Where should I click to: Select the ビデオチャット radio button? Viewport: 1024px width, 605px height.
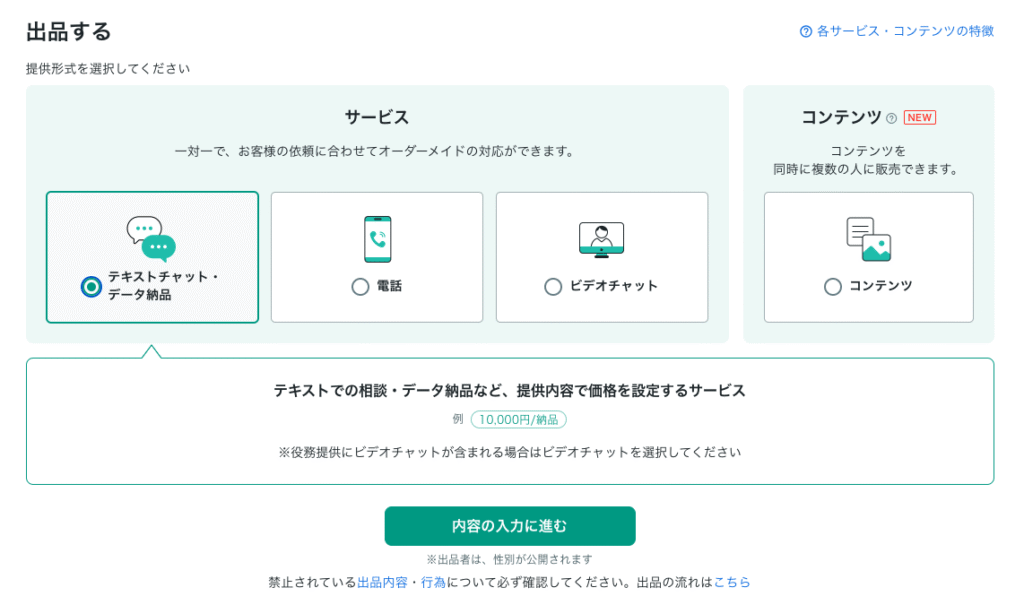point(553,286)
